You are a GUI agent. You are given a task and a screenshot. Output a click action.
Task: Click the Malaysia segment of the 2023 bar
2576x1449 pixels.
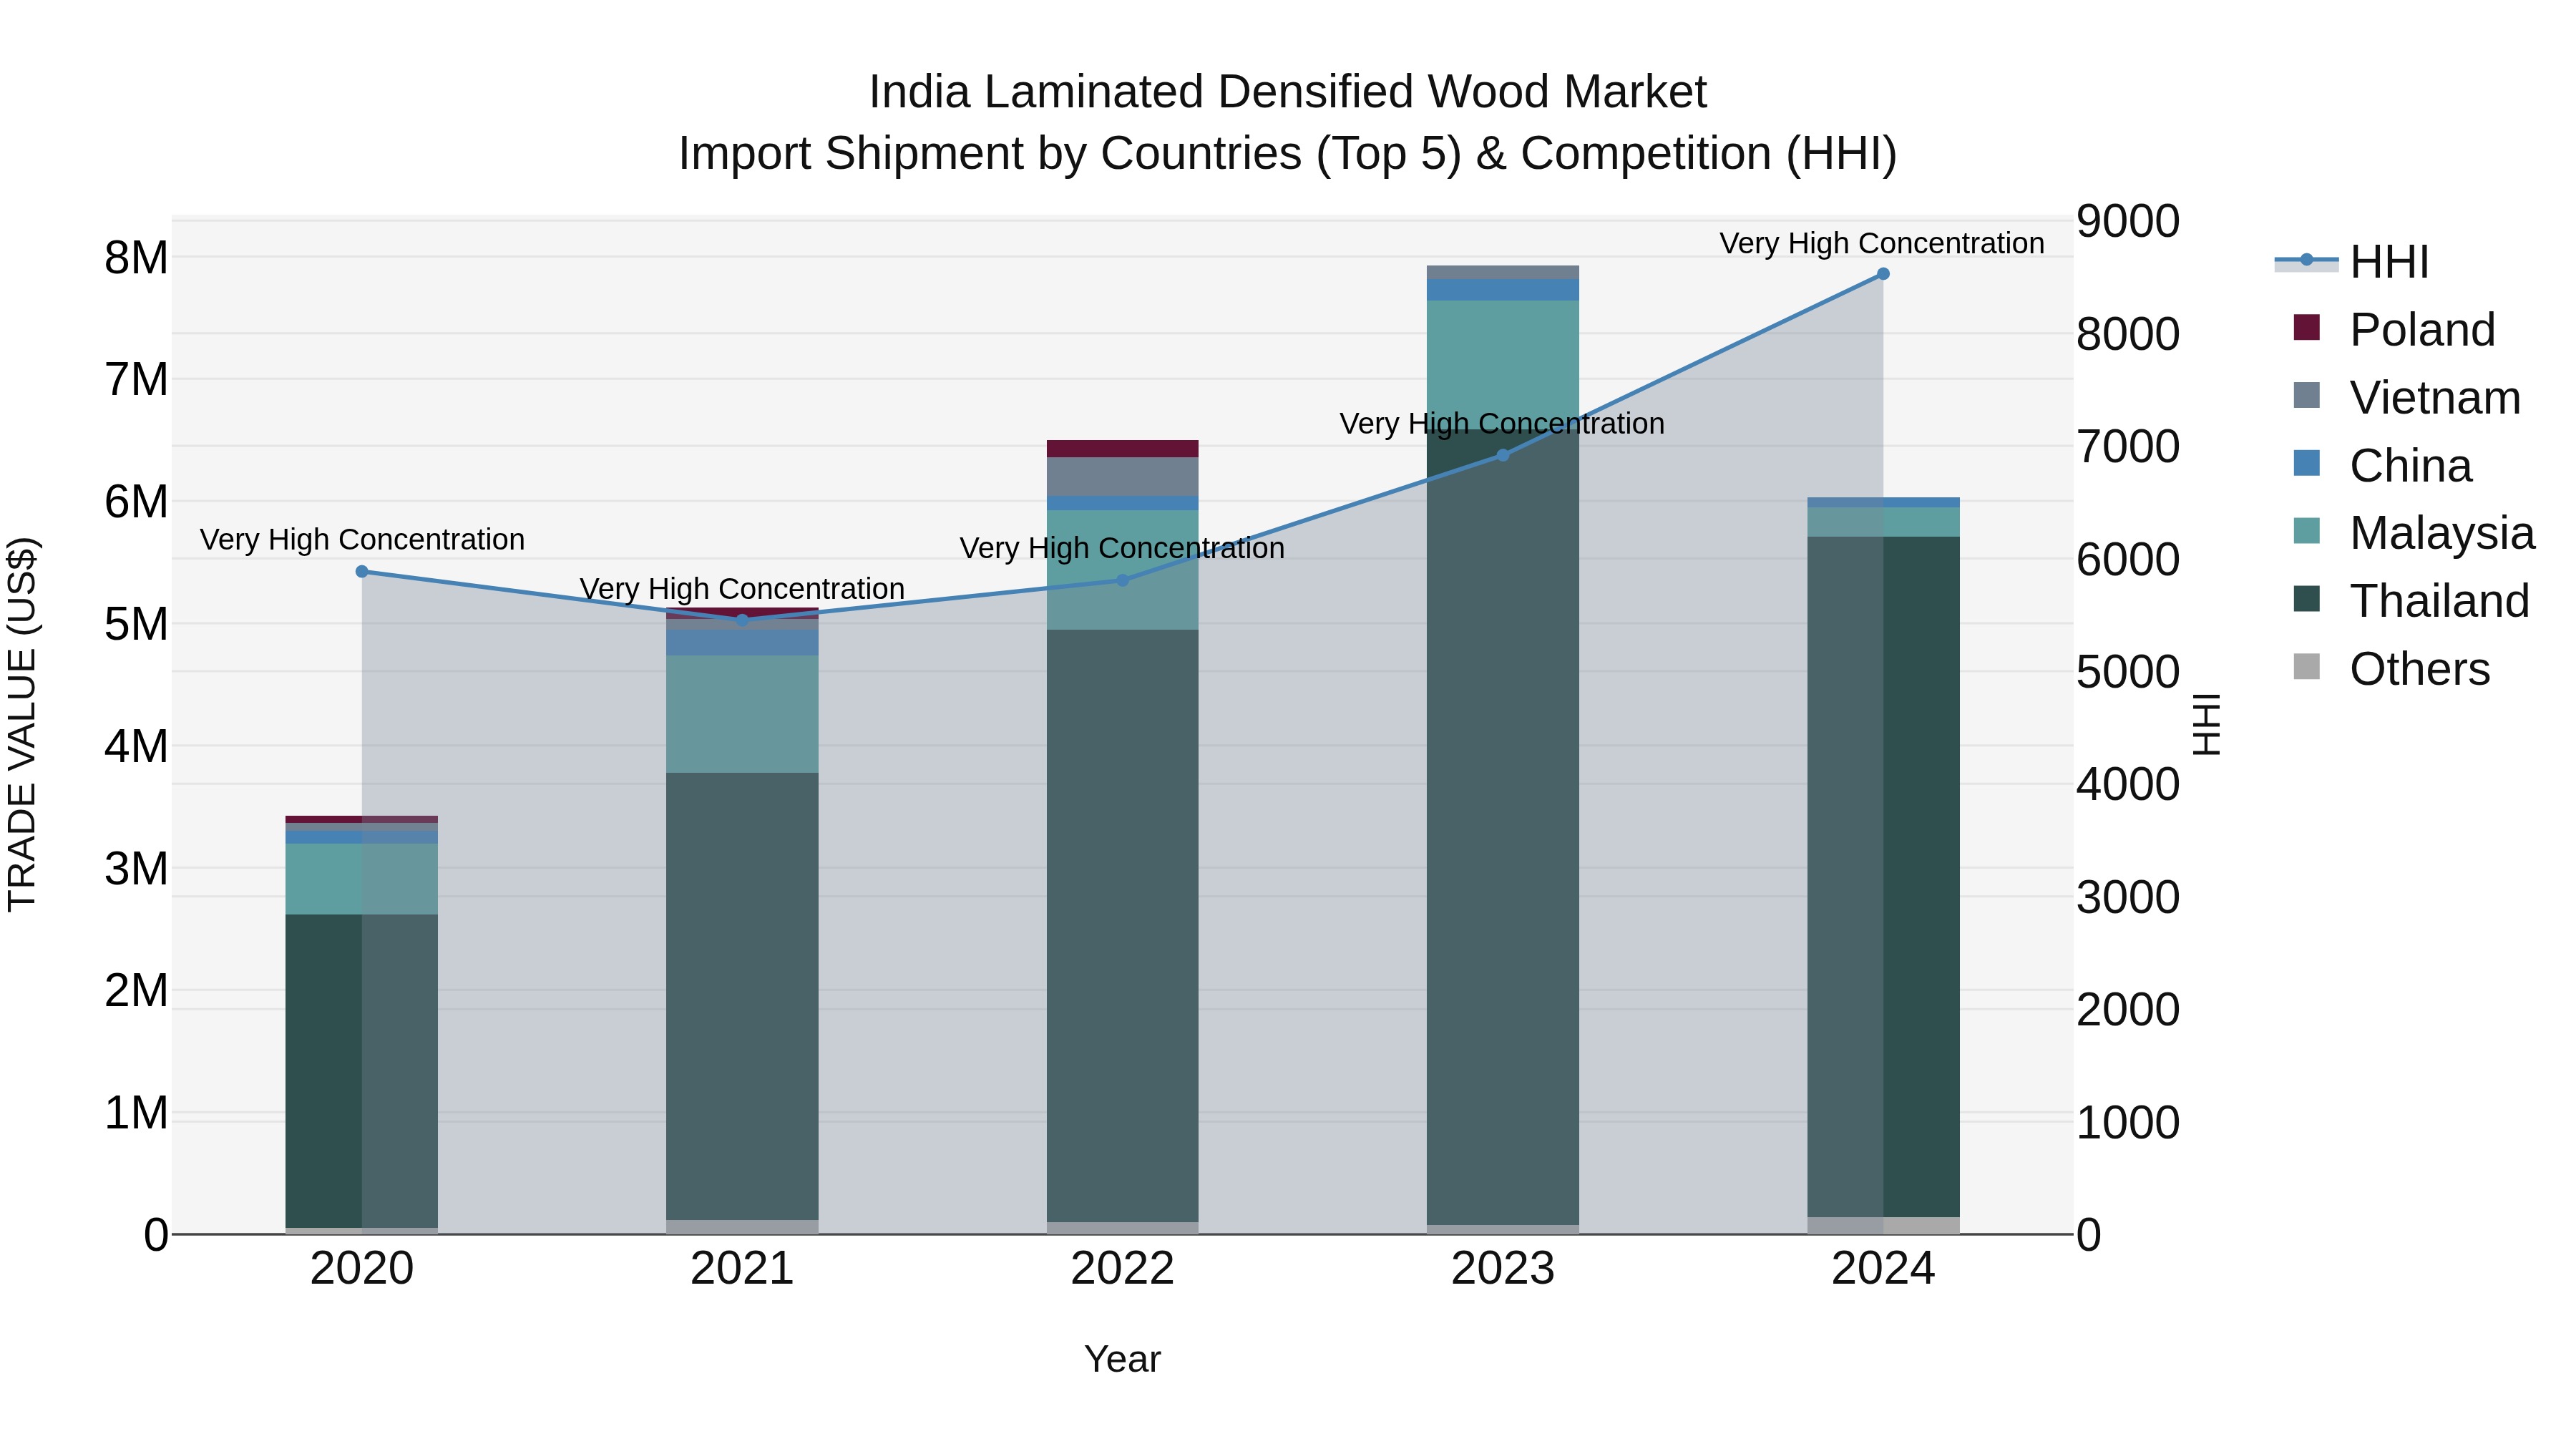[1503, 366]
